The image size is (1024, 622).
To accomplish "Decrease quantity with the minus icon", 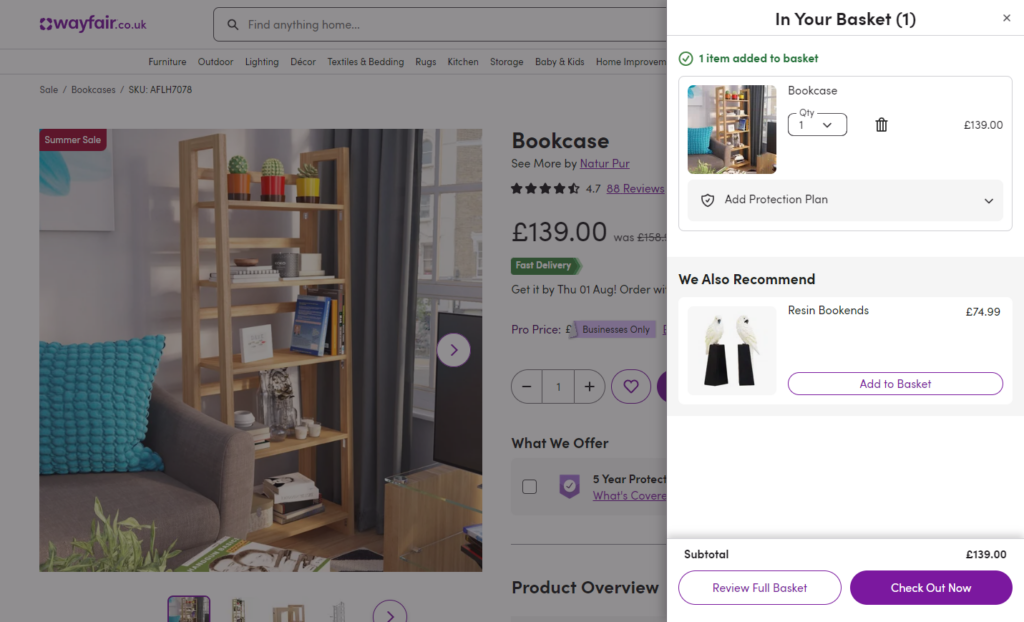I will tap(527, 386).
